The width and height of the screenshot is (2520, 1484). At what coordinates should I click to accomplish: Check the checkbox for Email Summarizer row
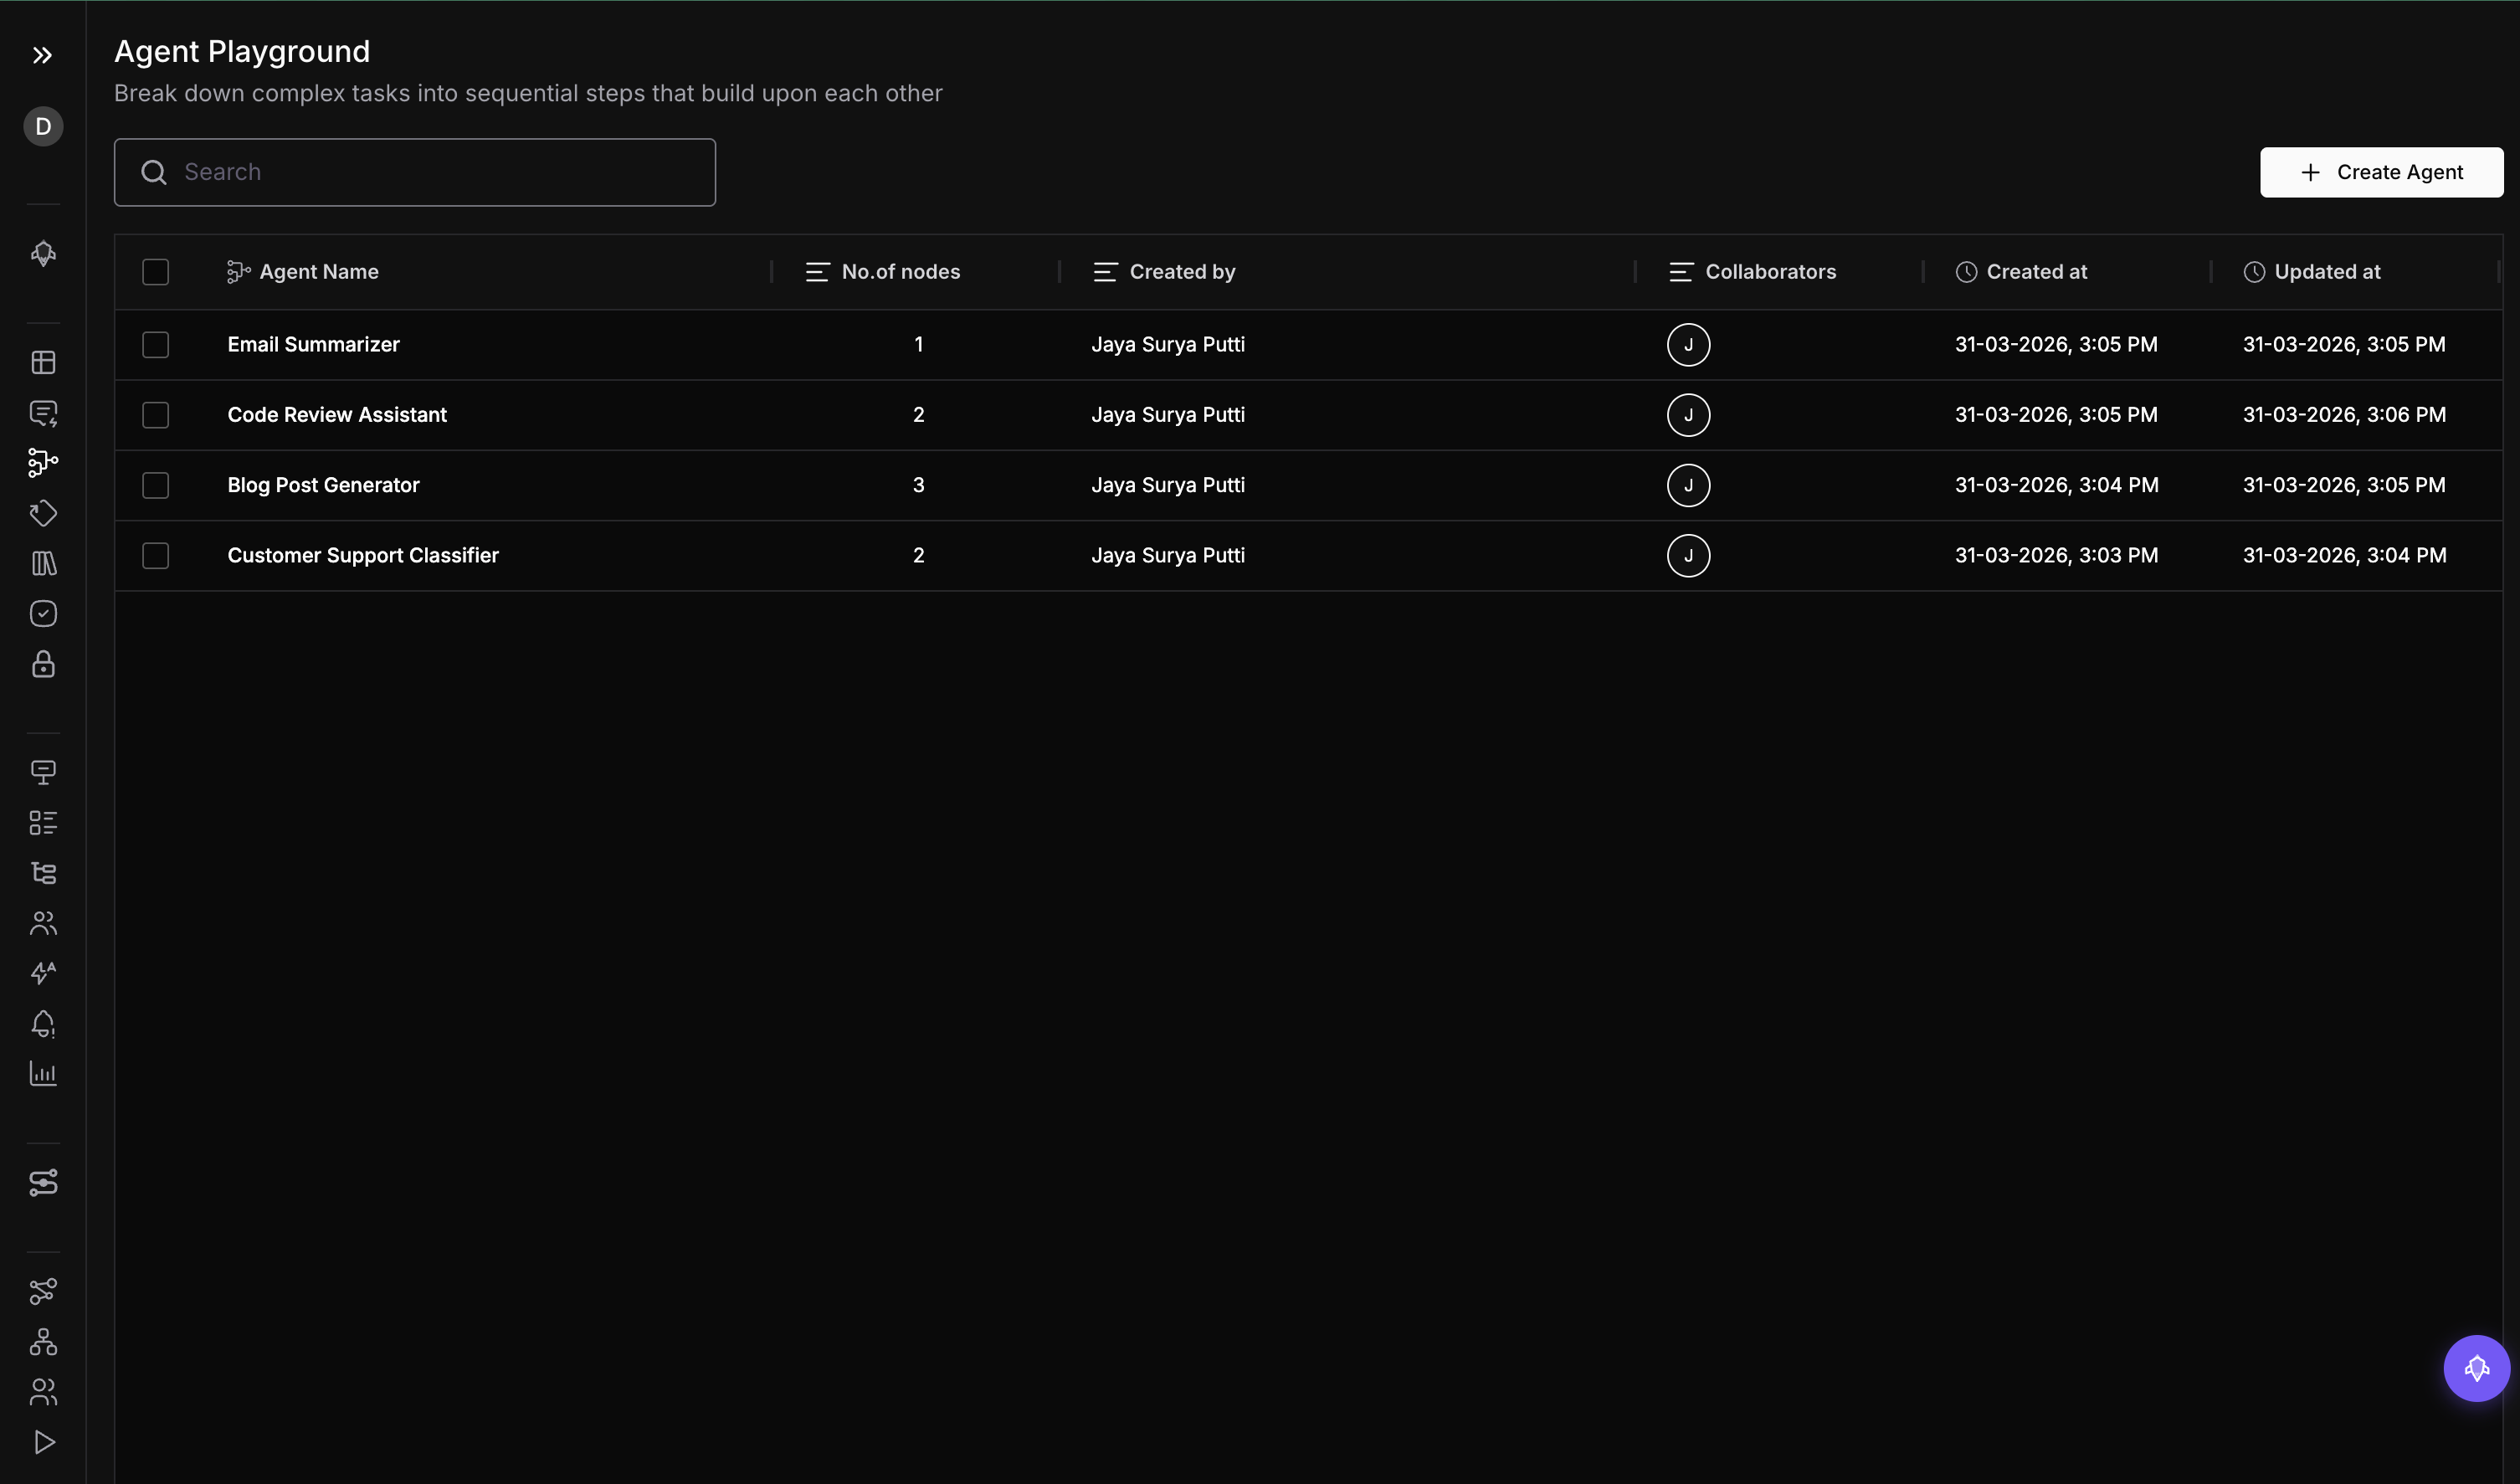coord(155,345)
